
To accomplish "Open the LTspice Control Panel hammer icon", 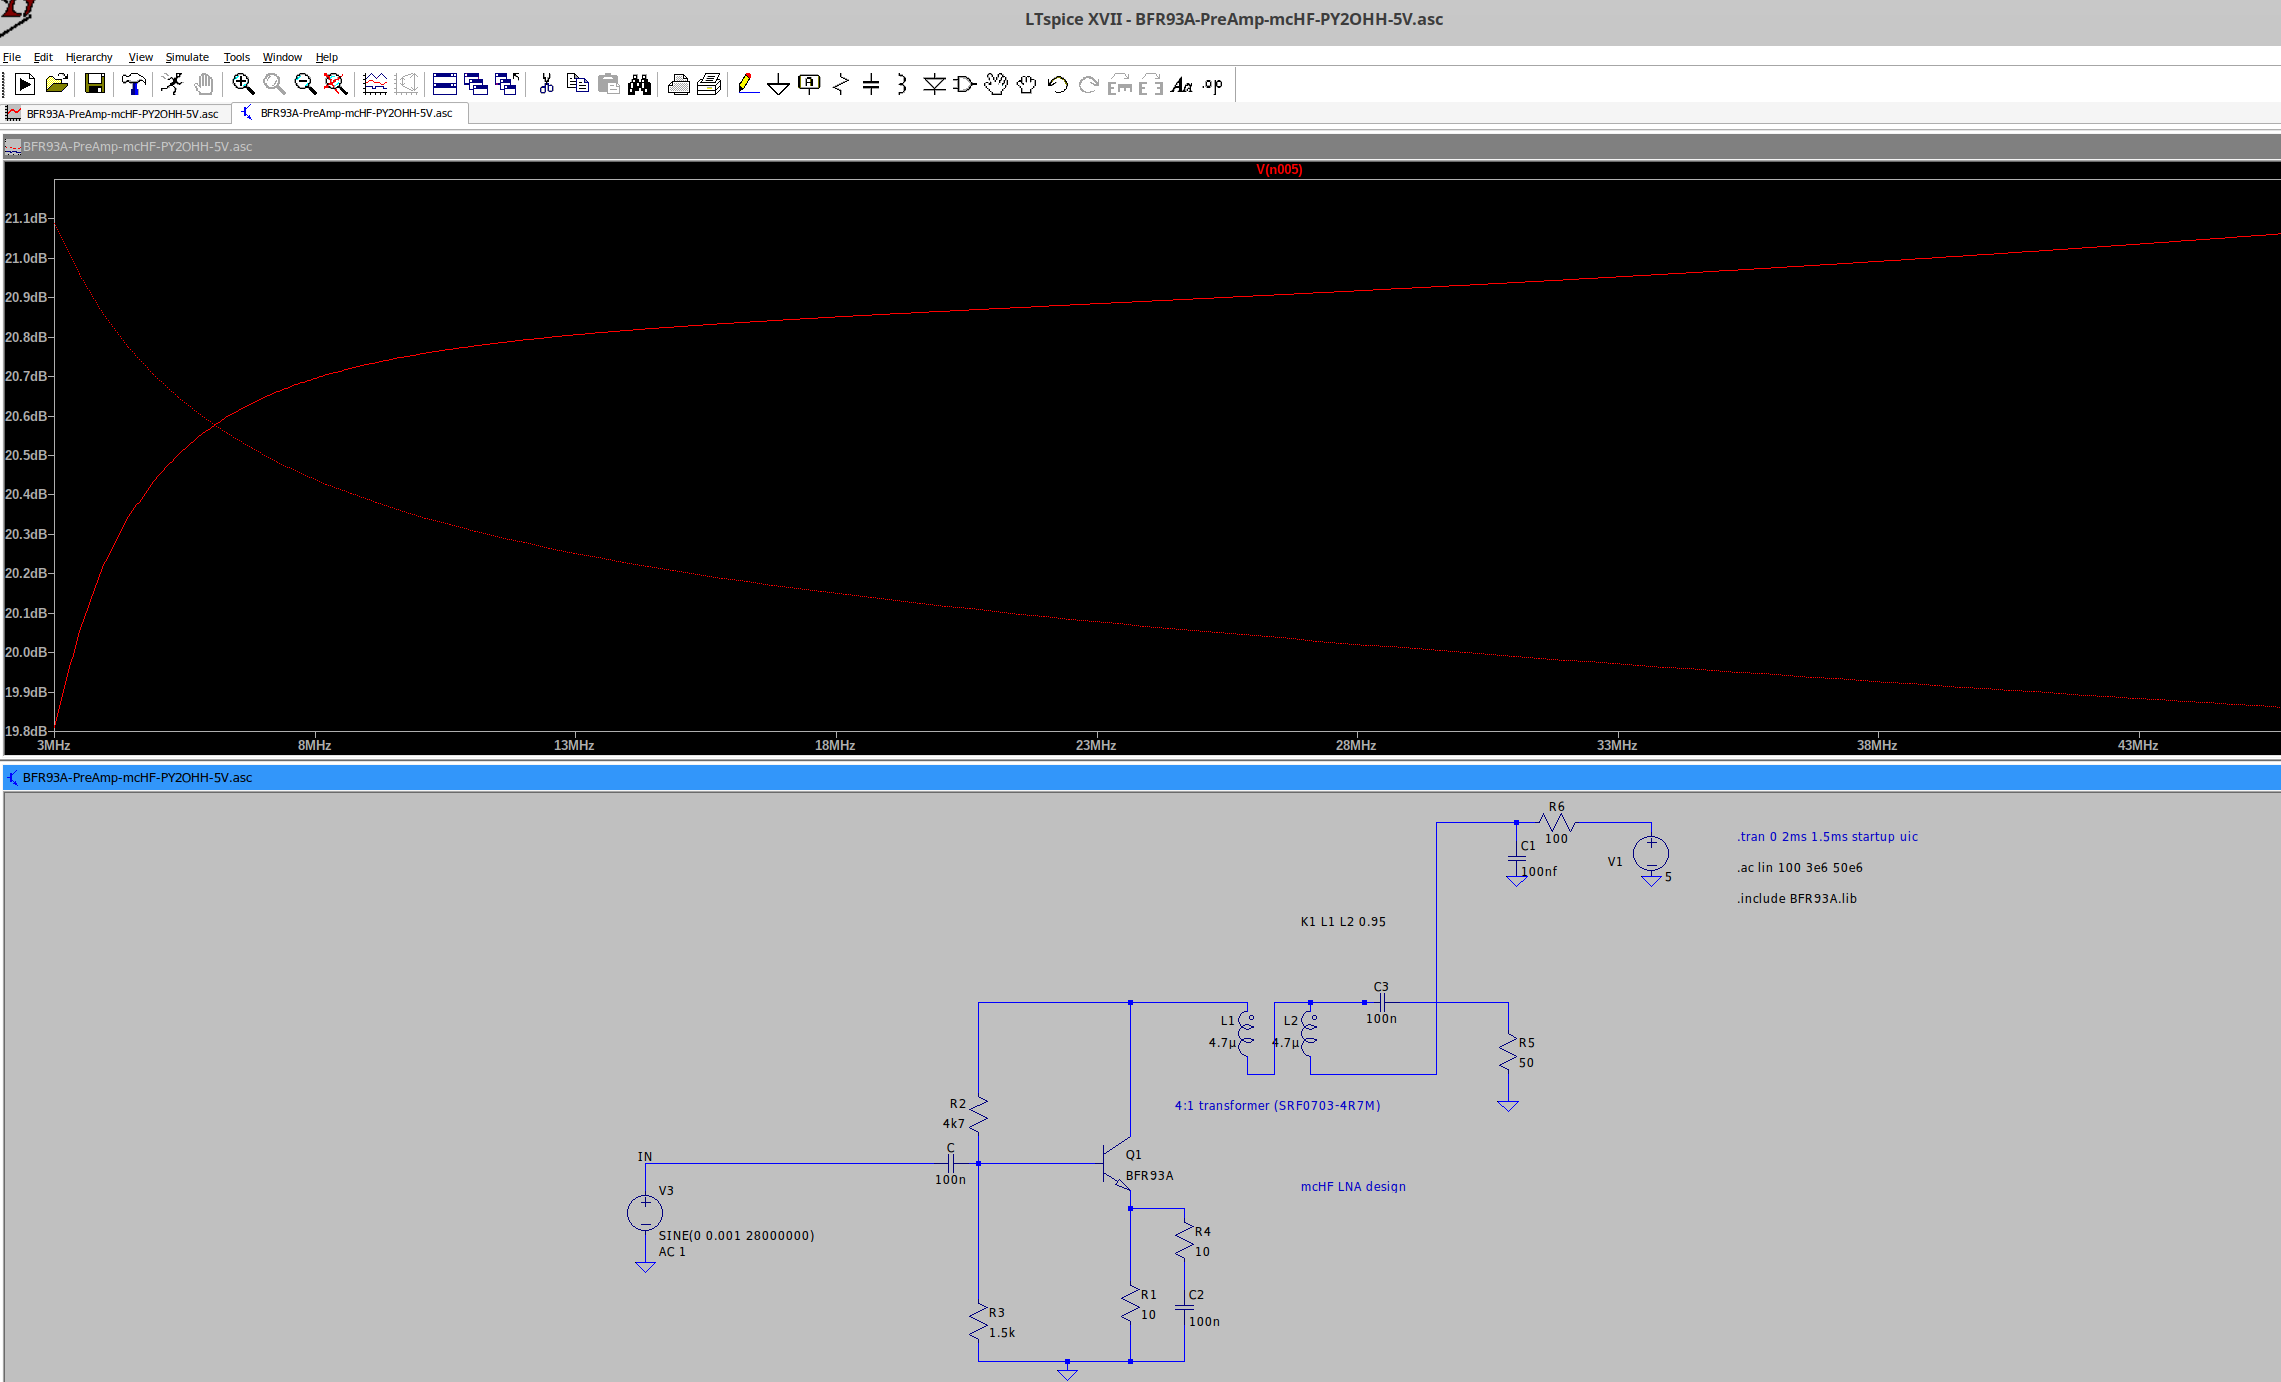I will click(134, 85).
